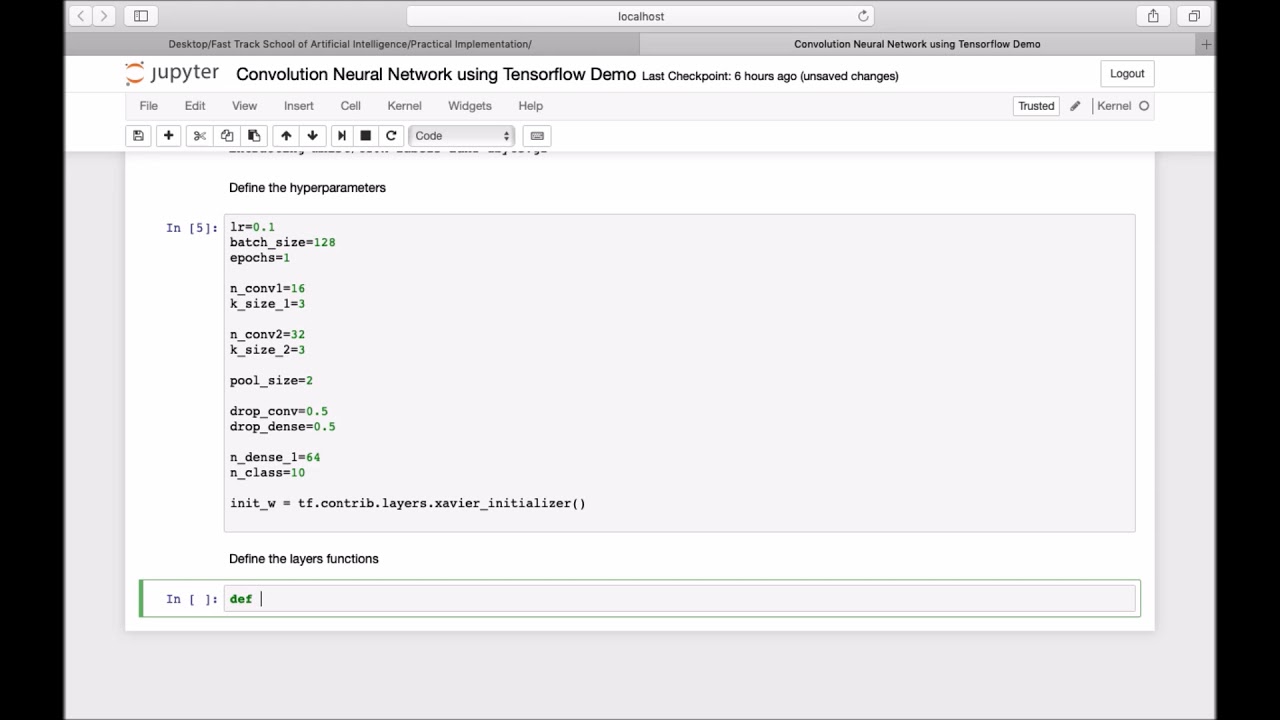The height and width of the screenshot is (720, 1280).
Task: Click the Kernel name label in header
Action: coord(1114,106)
